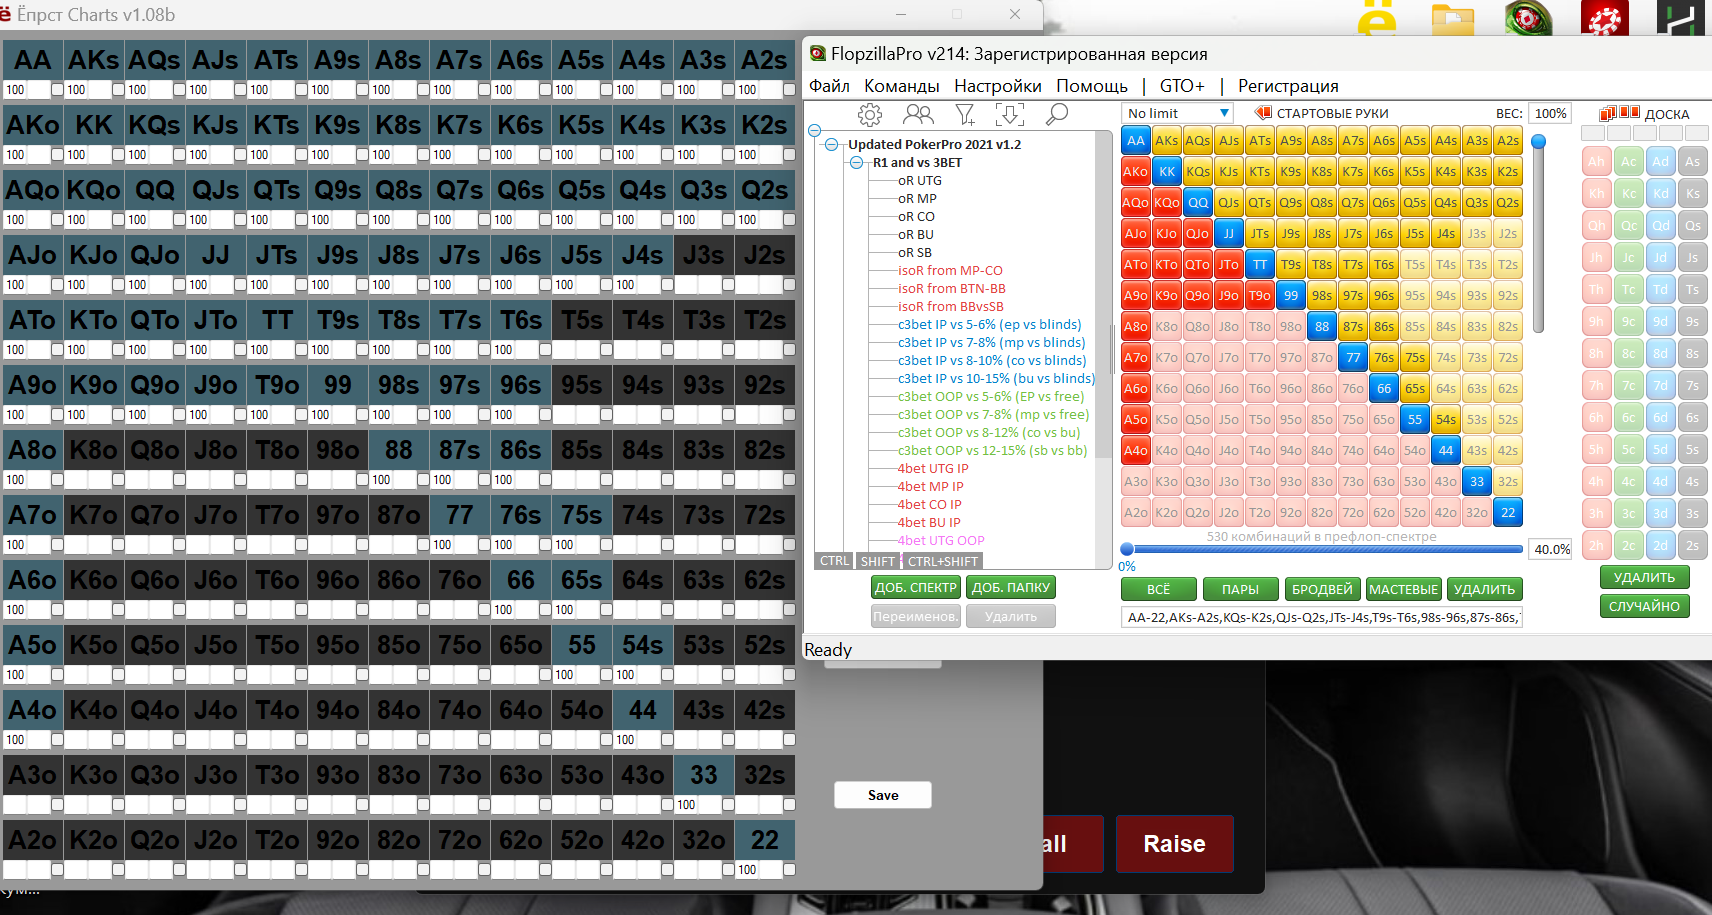Tick the checkbox in the AA chart cell
1712x915 pixels.
[x=57, y=90]
